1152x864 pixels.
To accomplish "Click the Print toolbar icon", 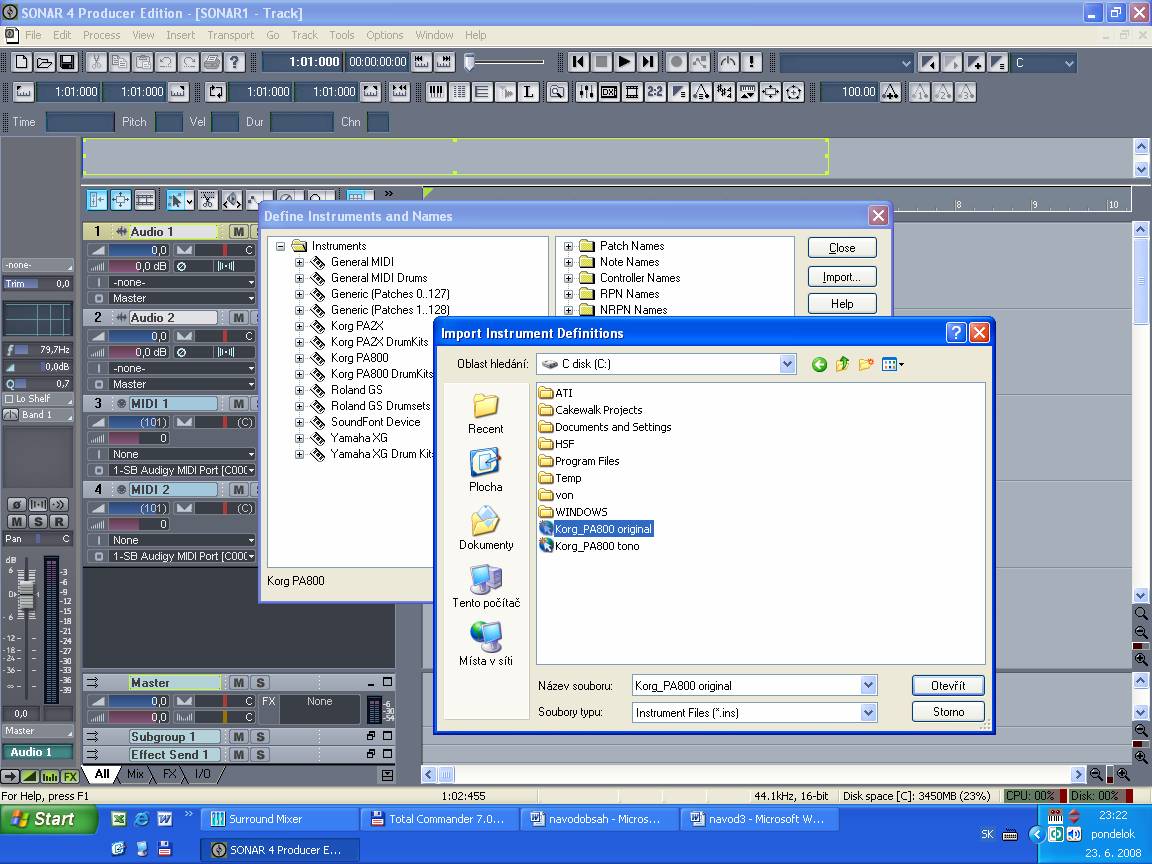I will [x=212, y=62].
